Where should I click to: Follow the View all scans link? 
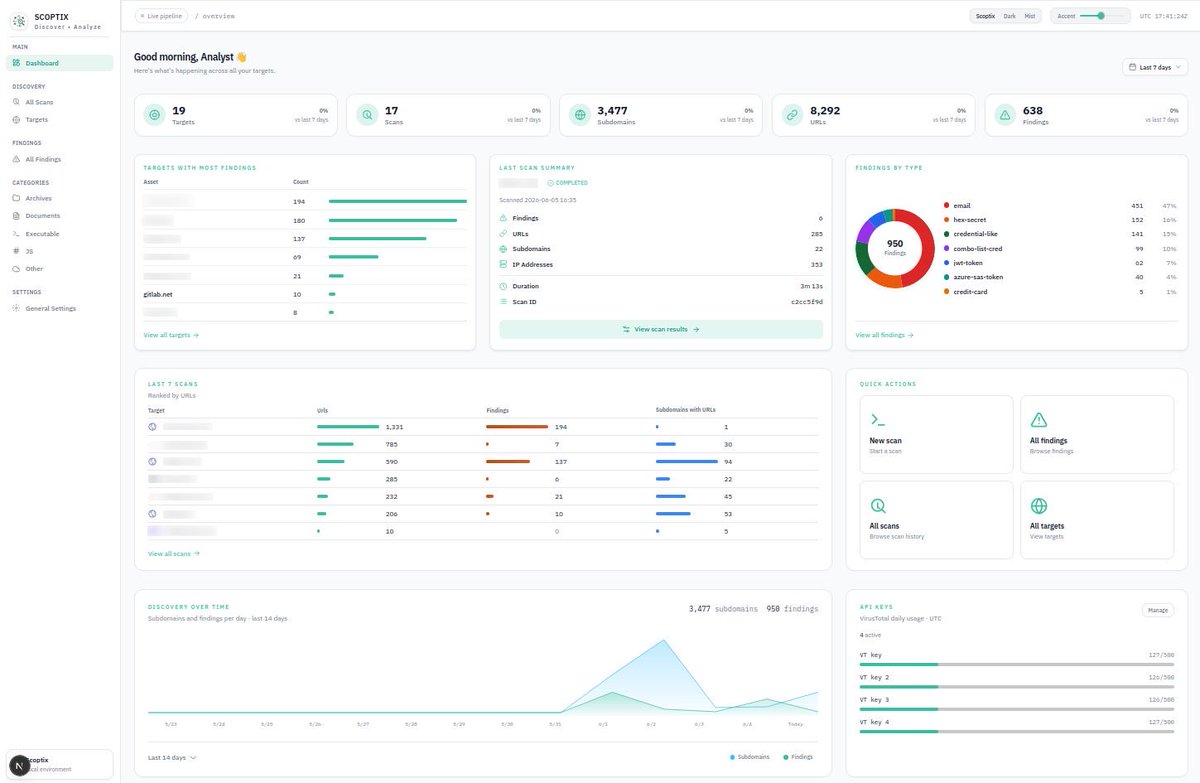click(174, 553)
